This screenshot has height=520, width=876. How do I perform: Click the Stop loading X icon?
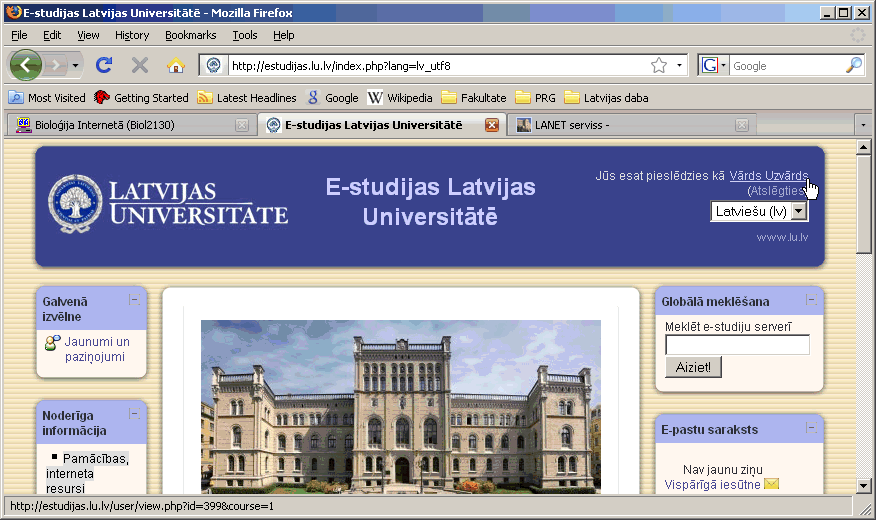pos(140,65)
